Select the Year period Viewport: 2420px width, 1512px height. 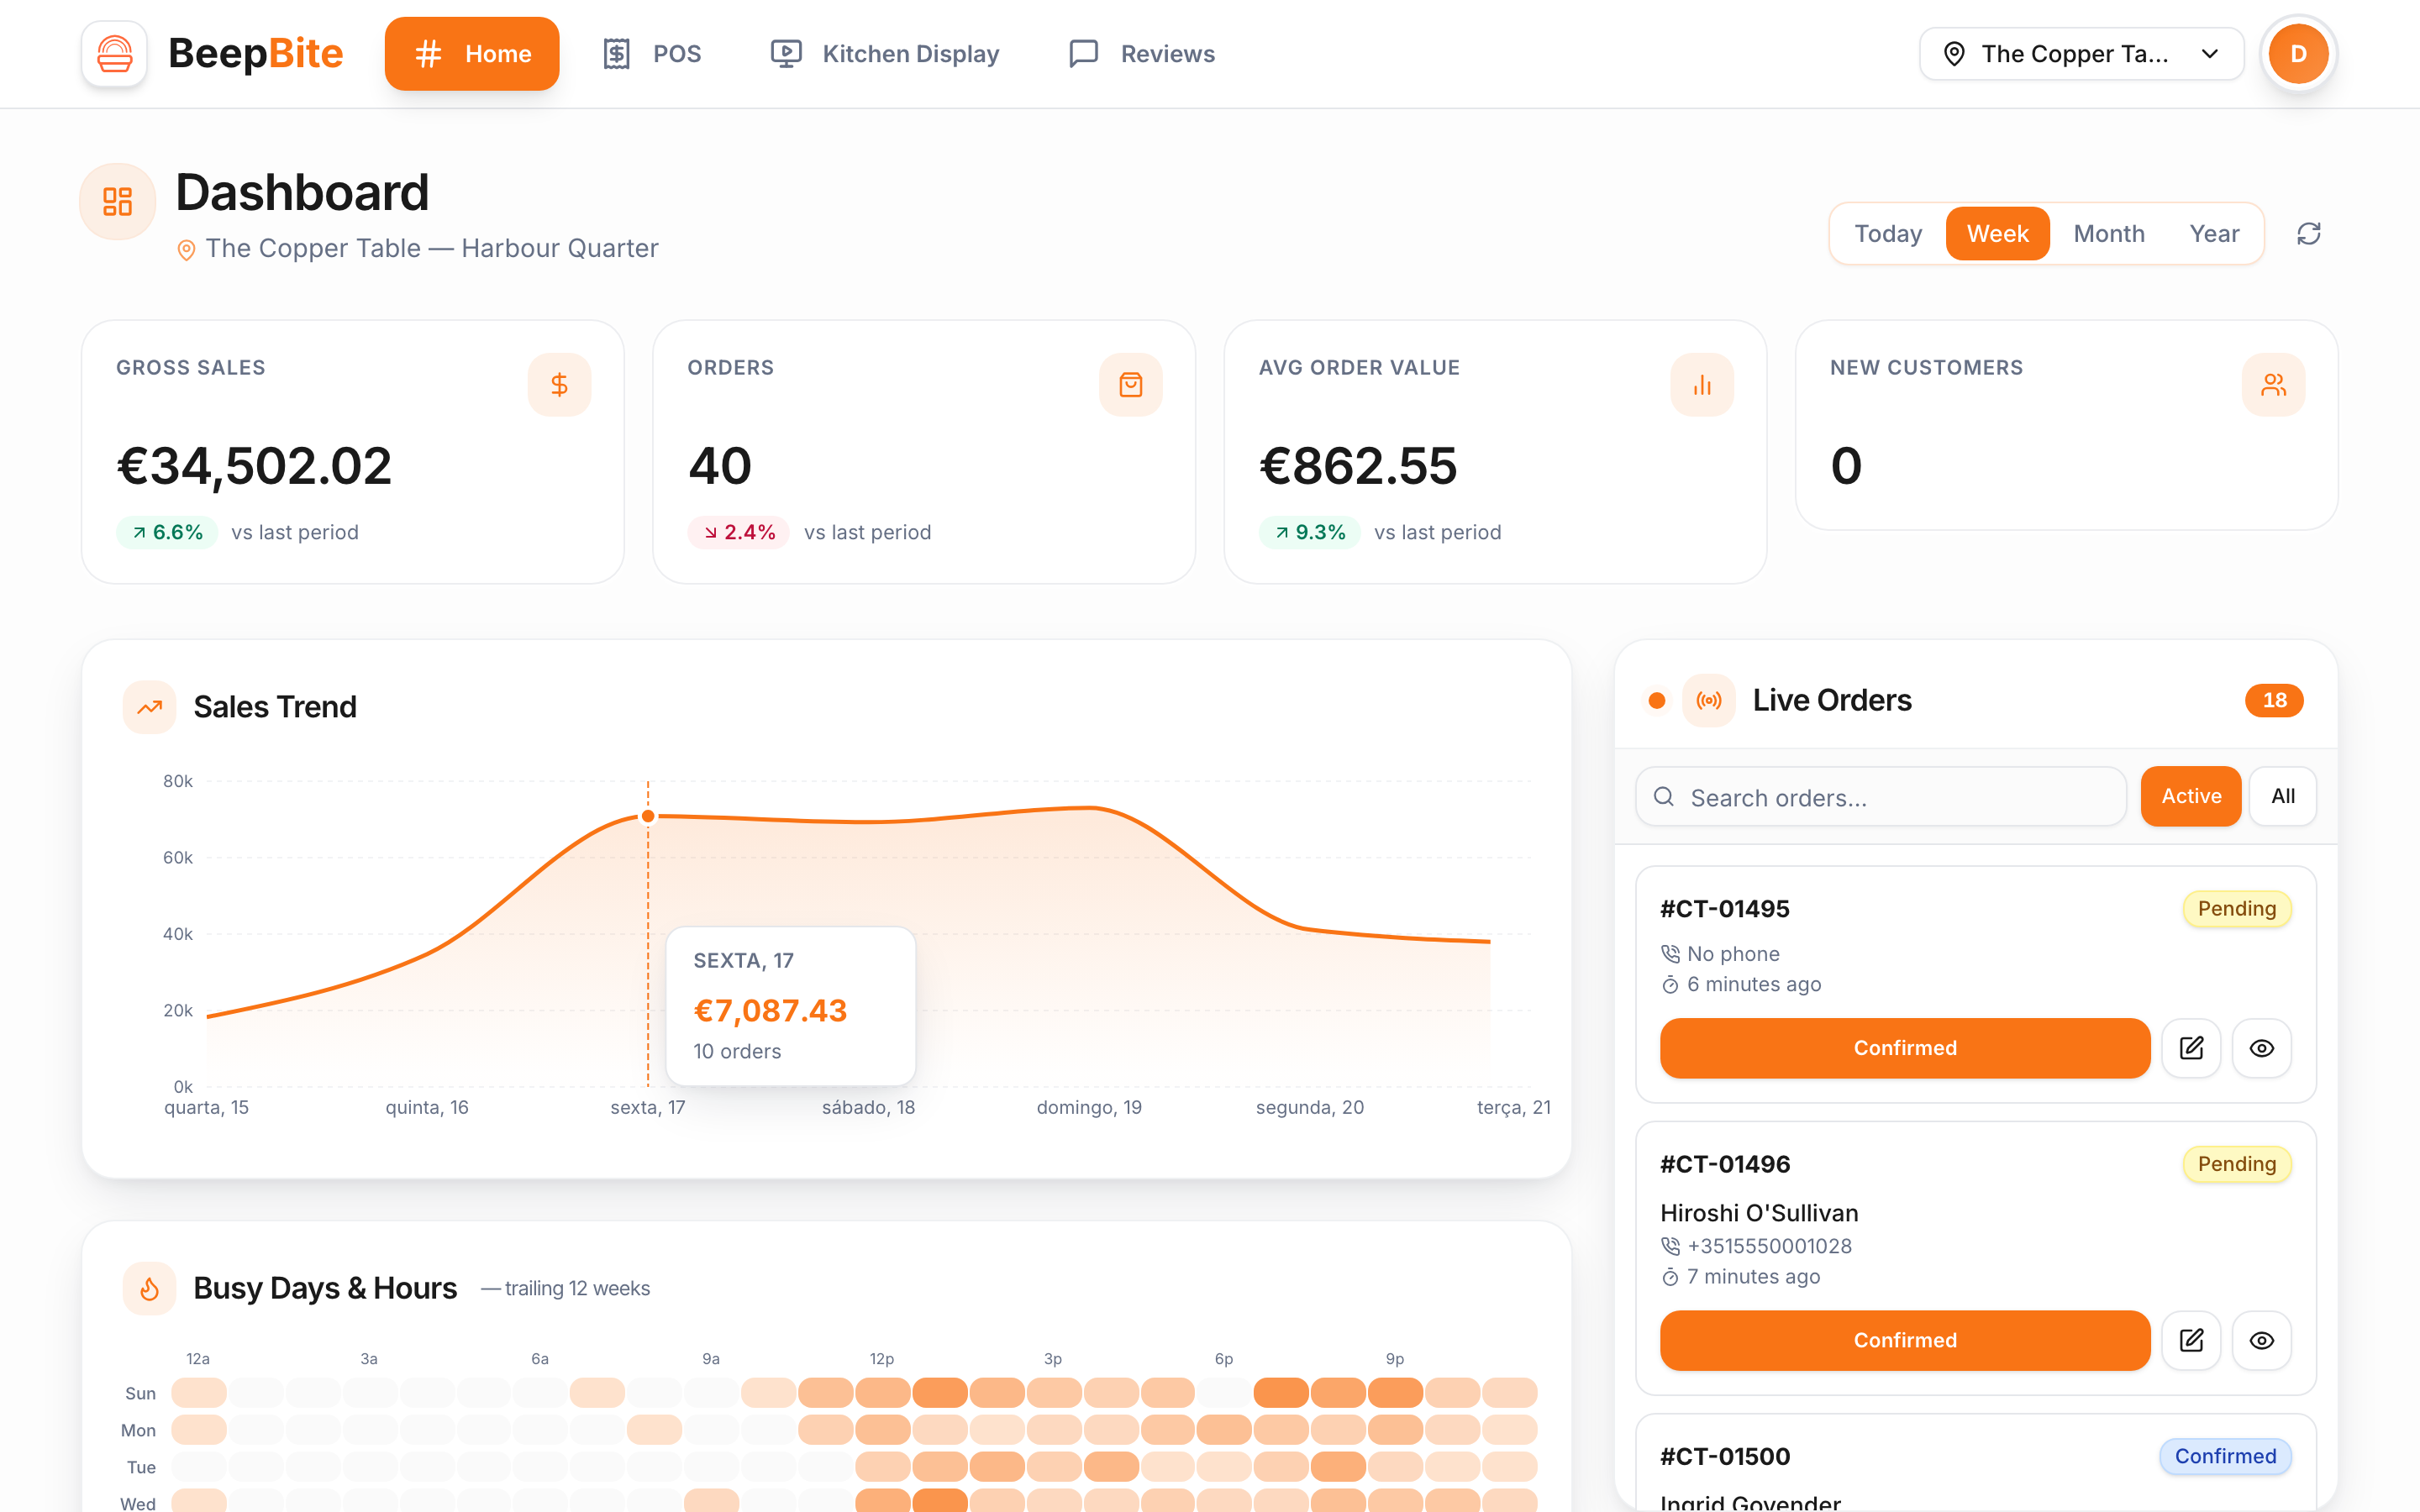(2214, 234)
